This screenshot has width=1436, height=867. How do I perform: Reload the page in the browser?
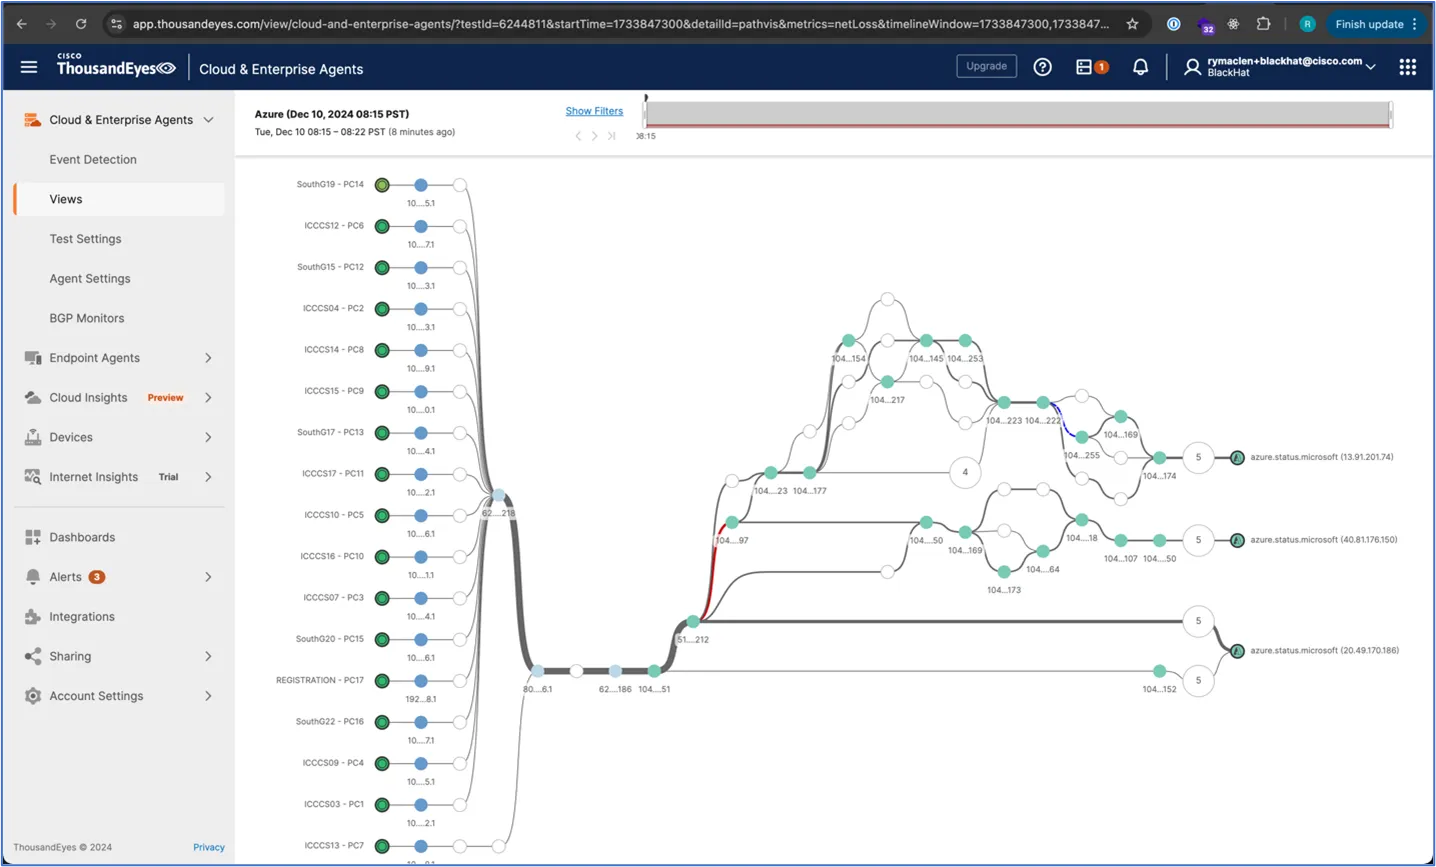pyautogui.click(x=81, y=24)
